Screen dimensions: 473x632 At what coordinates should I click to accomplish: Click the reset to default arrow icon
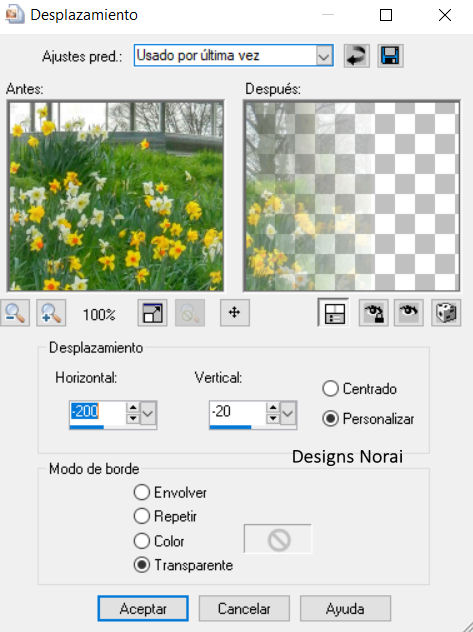[x=357, y=56]
